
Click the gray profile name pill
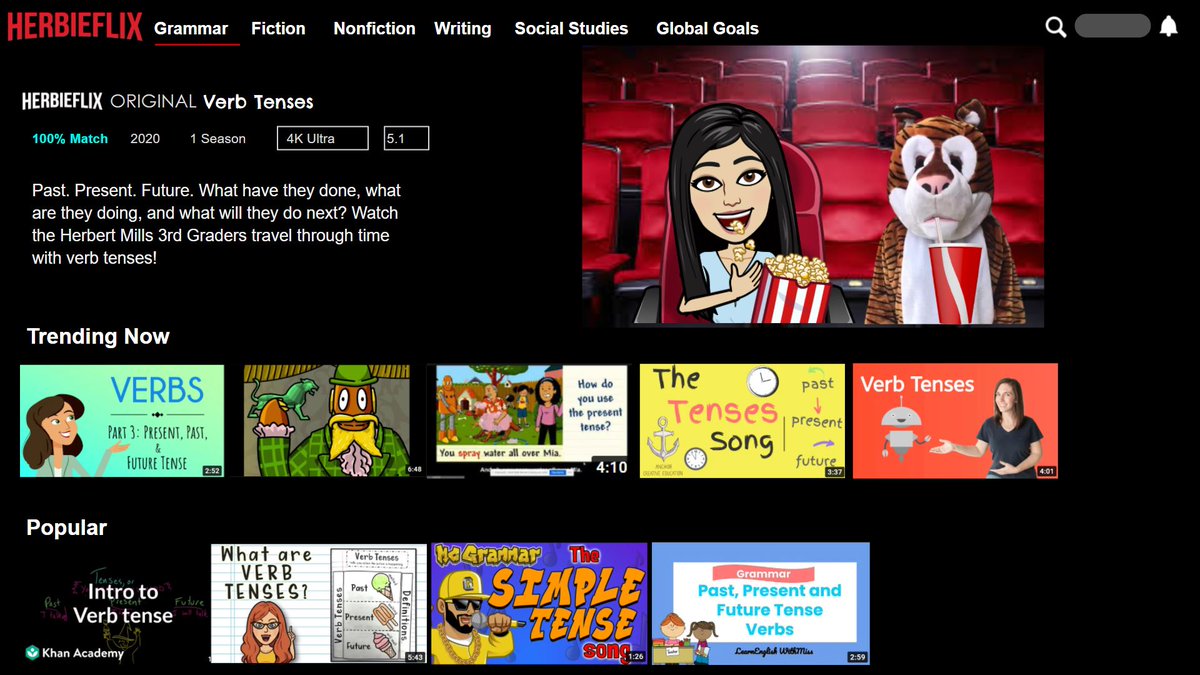1112,26
